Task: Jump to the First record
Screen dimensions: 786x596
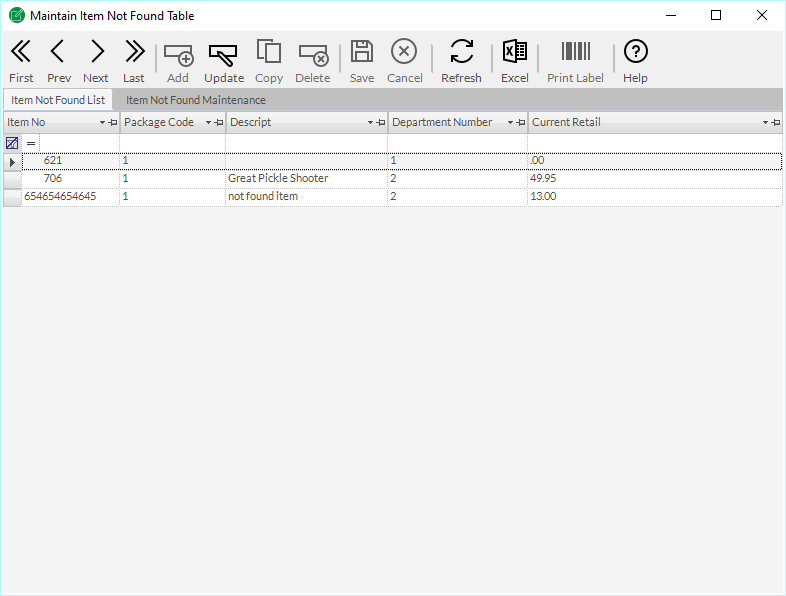Action: click(x=21, y=60)
